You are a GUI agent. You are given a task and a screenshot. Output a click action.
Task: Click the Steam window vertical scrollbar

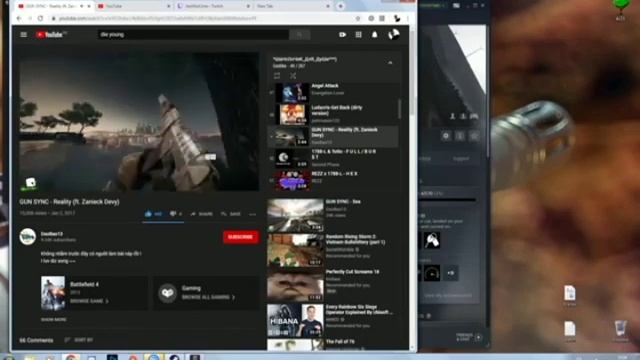[488, 90]
